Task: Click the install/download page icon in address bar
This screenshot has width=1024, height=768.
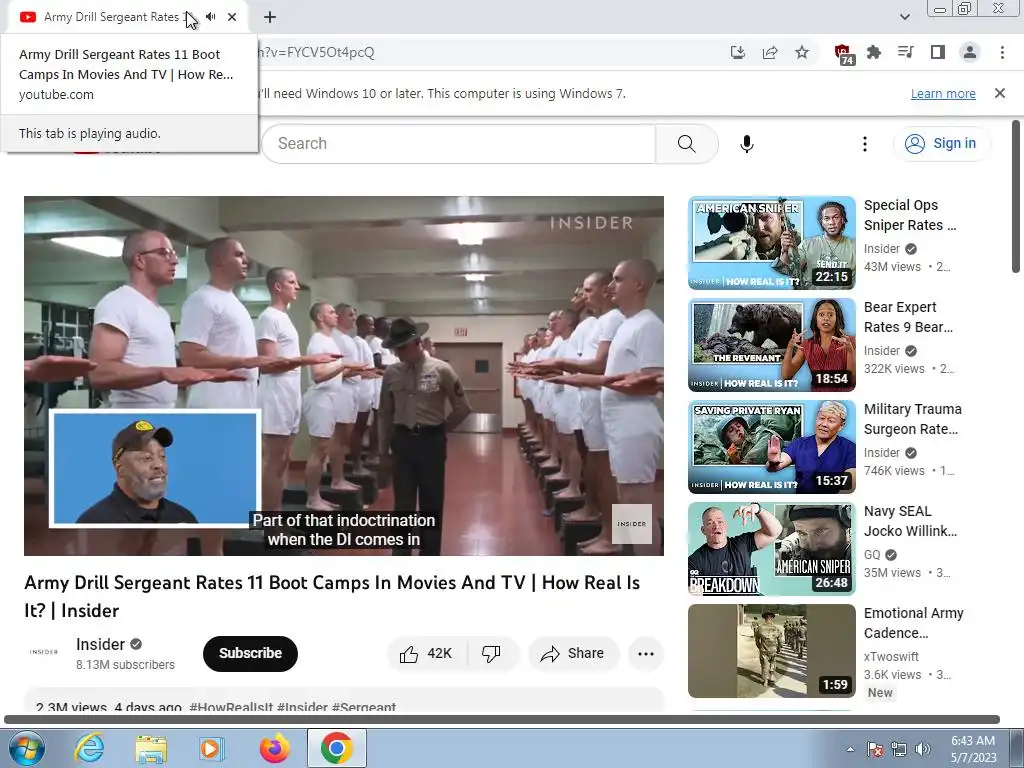Action: click(738, 53)
